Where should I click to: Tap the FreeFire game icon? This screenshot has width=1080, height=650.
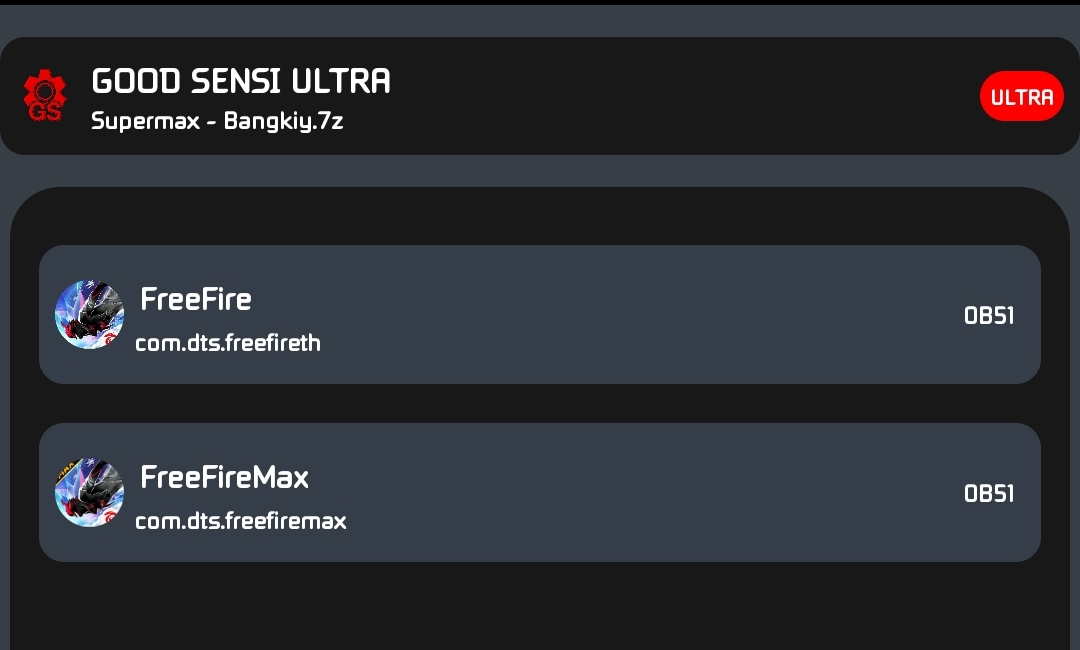point(89,315)
